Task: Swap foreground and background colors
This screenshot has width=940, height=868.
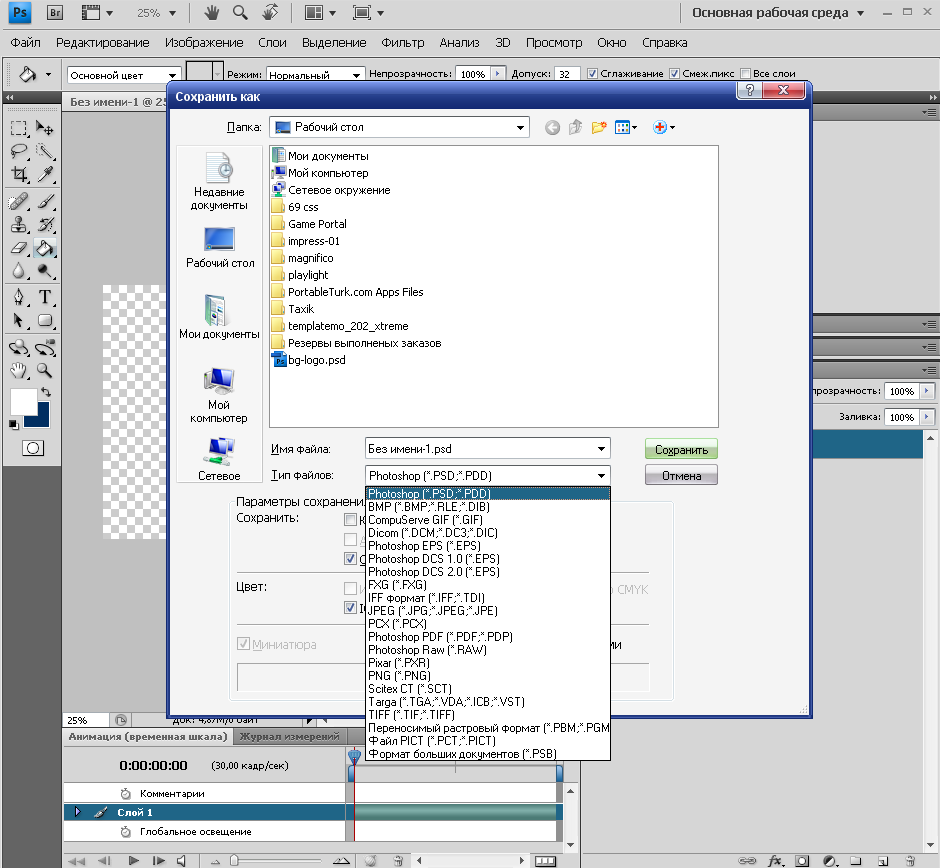Action: tap(46, 392)
